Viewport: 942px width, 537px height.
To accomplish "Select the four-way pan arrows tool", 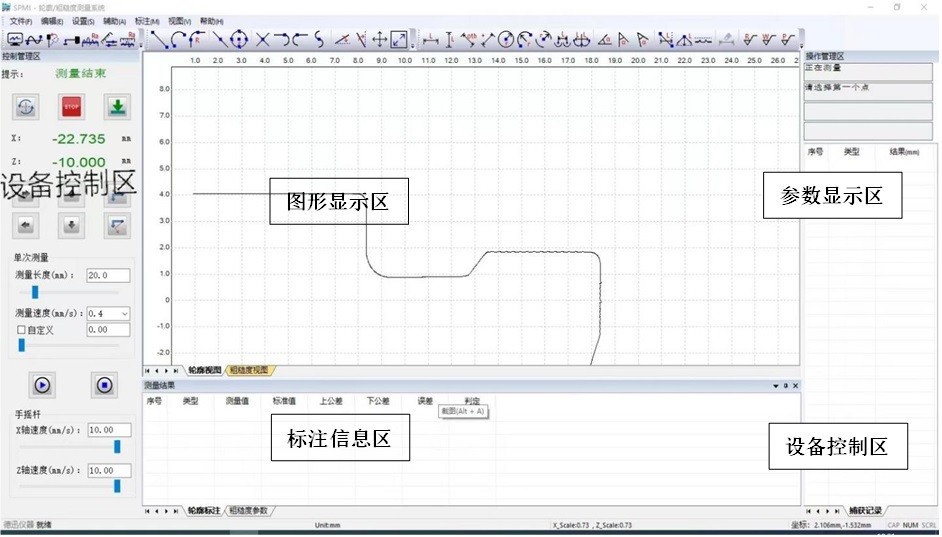I will tap(379, 40).
